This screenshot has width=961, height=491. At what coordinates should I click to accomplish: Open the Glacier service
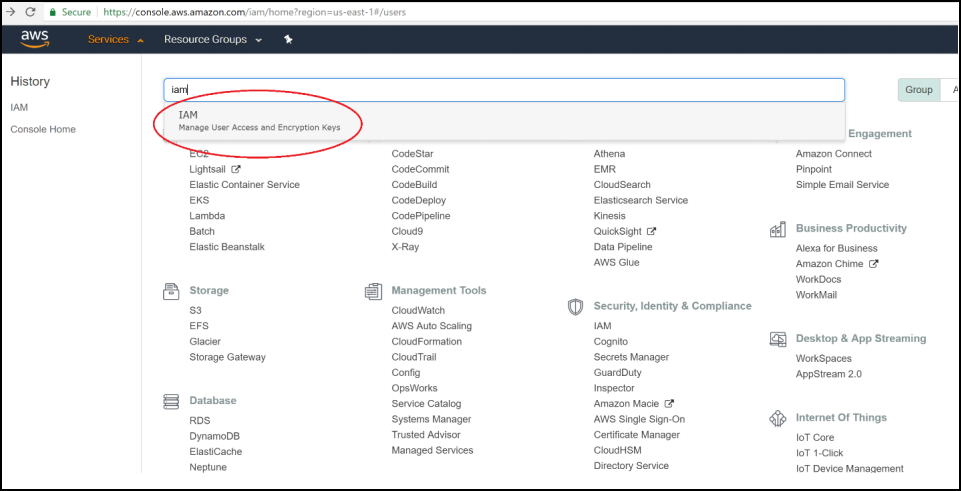pos(205,341)
